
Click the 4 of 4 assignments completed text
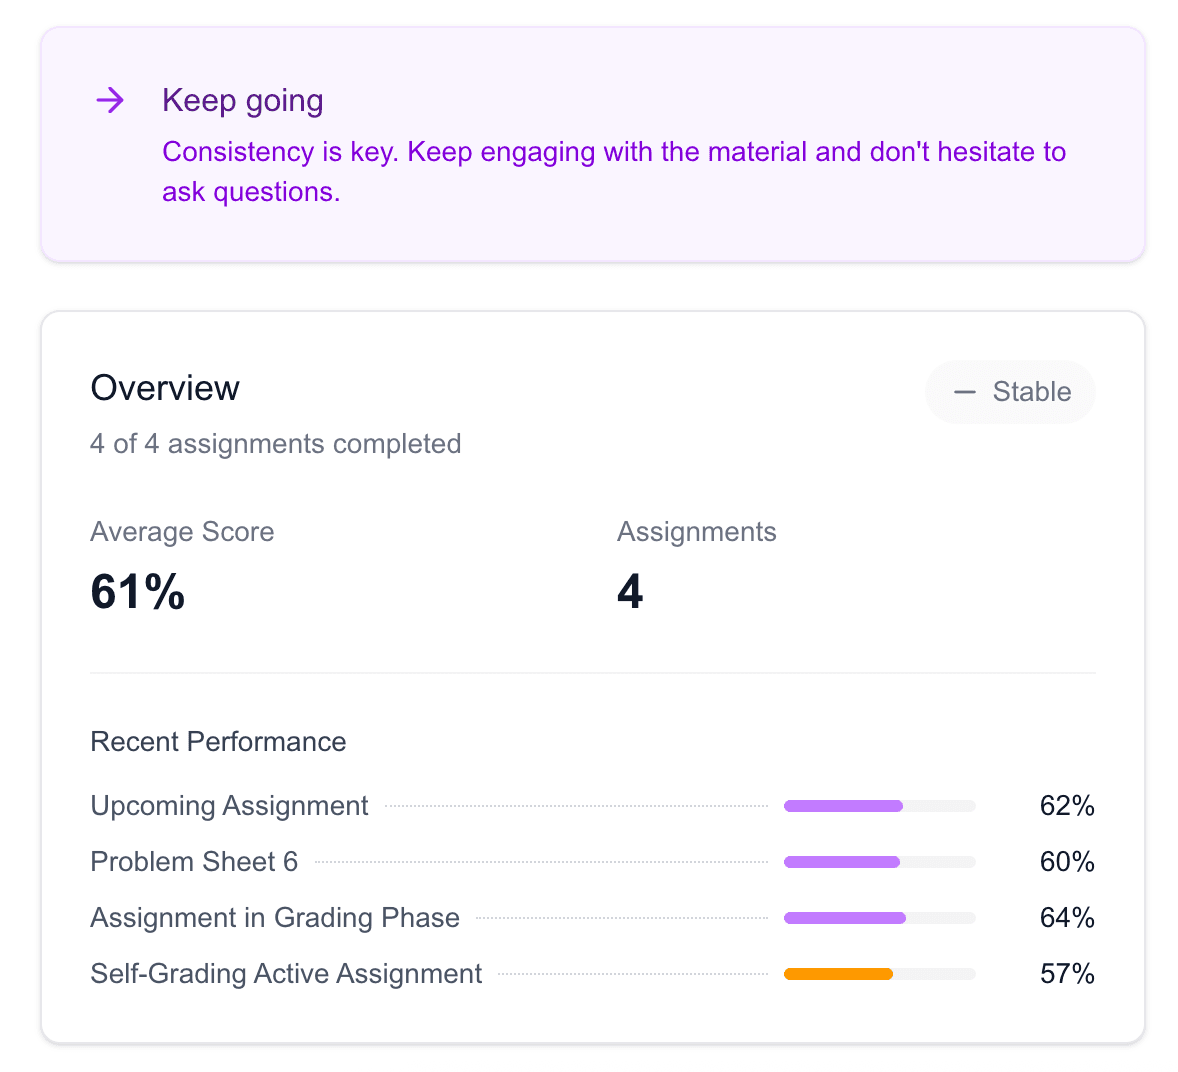coord(276,444)
